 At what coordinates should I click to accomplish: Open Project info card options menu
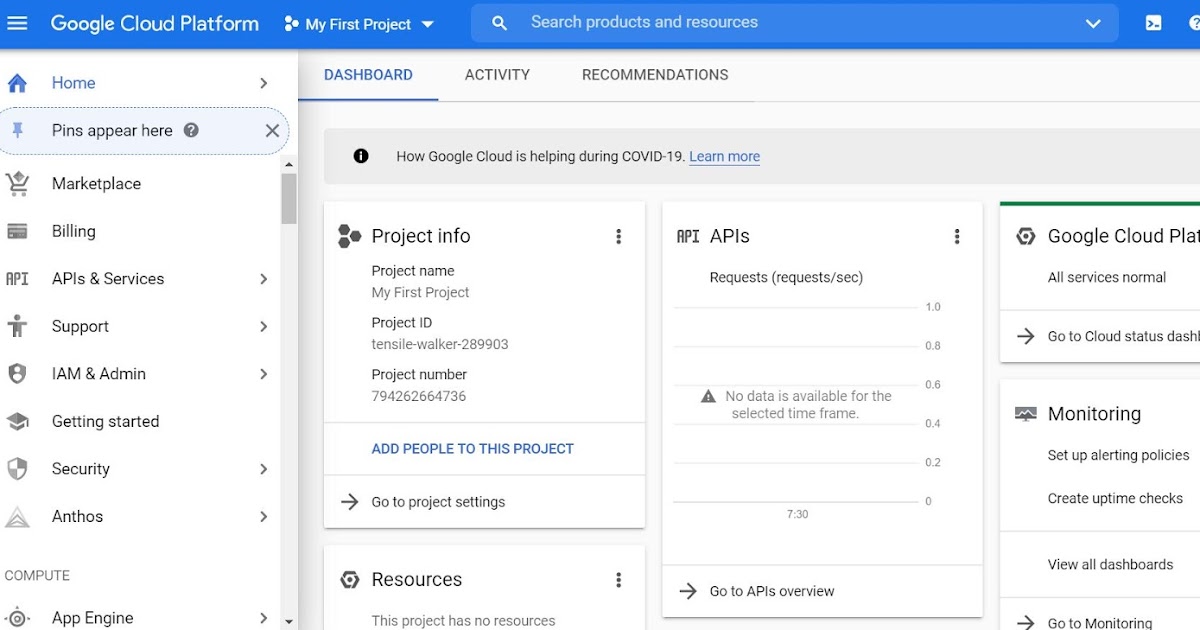(618, 237)
